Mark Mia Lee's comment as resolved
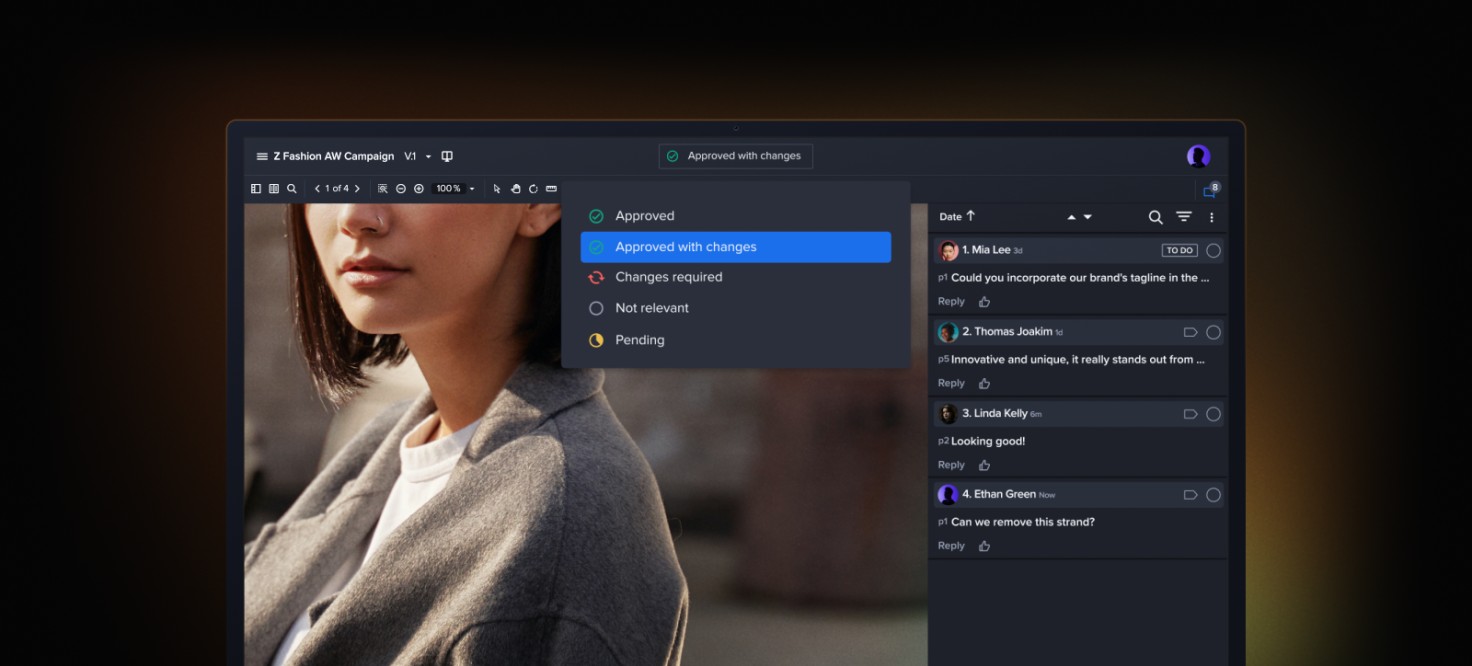 point(1213,250)
